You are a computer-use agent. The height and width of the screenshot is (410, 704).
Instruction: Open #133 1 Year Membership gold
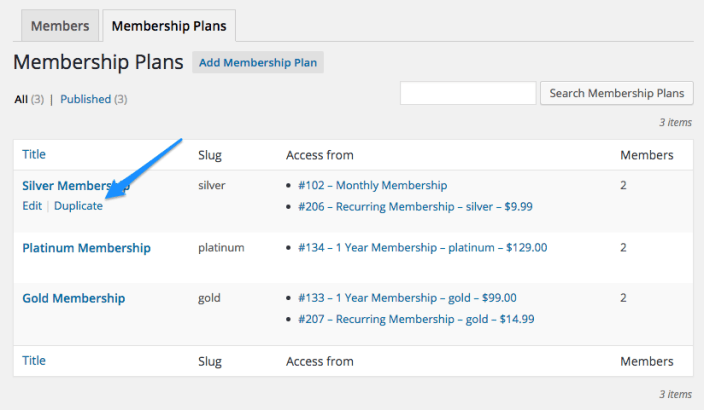pos(407,298)
